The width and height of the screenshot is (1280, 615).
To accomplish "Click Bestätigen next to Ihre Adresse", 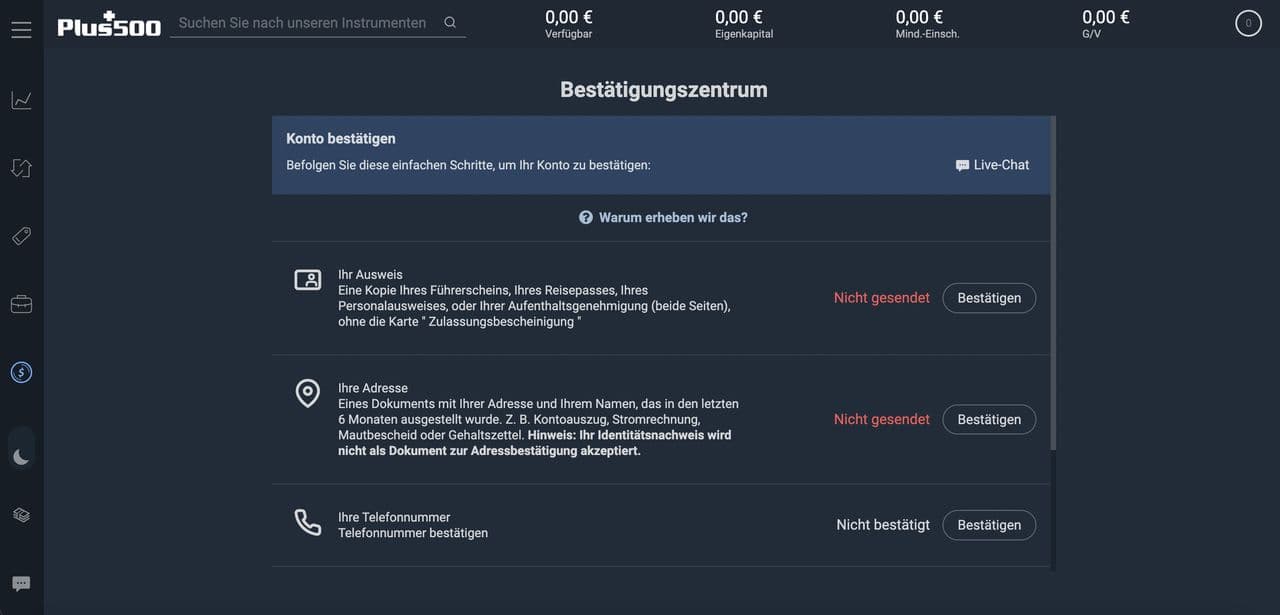I will [989, 420].
